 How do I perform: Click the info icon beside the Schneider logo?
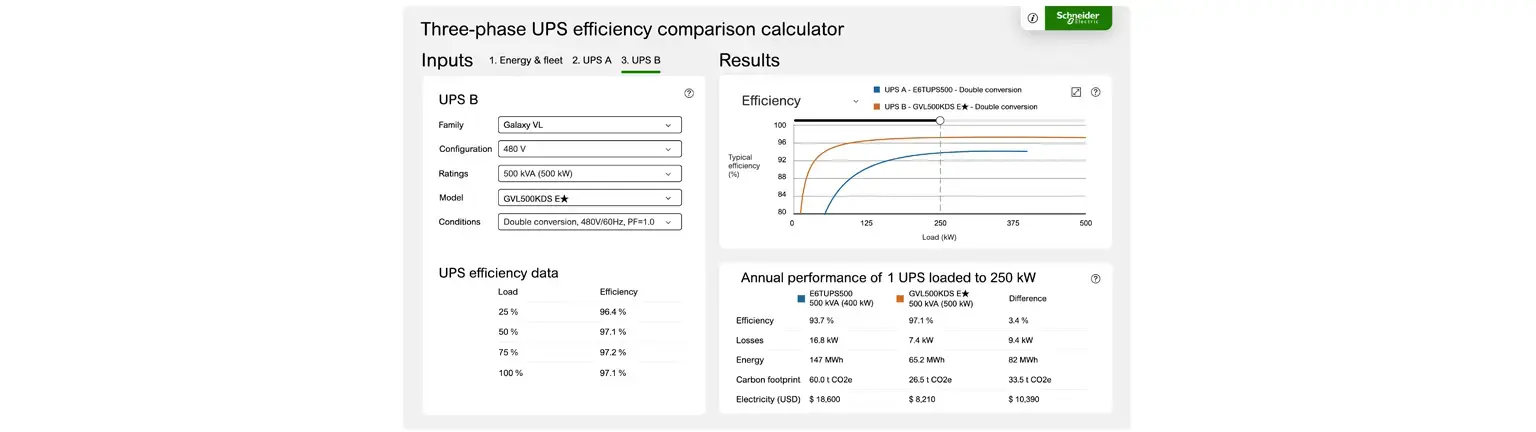click(x=1033, y=17)
